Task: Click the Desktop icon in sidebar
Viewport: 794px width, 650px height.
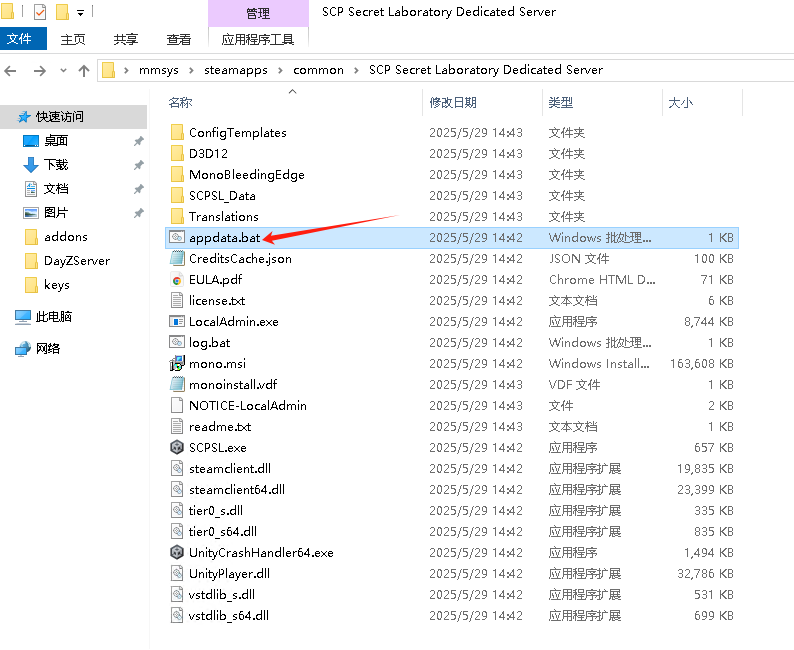Action: [x=31, y=141]
